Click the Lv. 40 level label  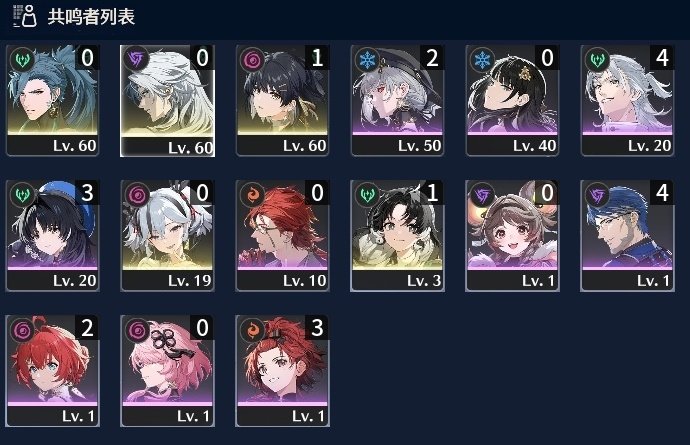[x=534, y=146]
